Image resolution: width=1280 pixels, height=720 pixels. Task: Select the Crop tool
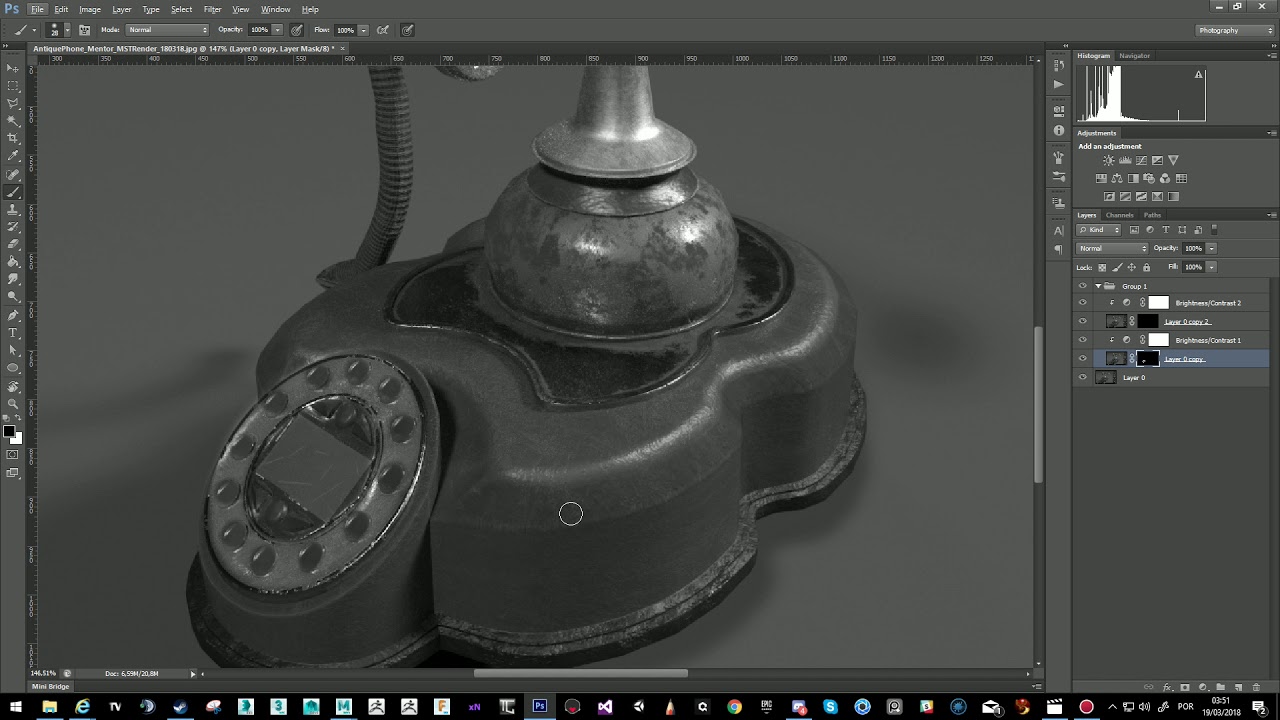point(13,138)
